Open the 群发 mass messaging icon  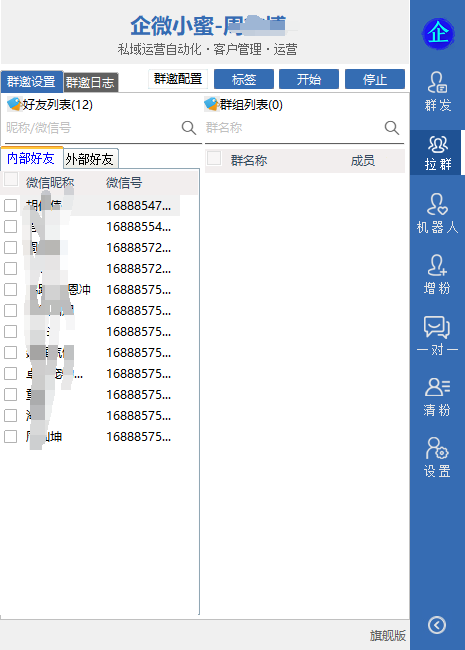pyautogui.click(x=438, y=92)
